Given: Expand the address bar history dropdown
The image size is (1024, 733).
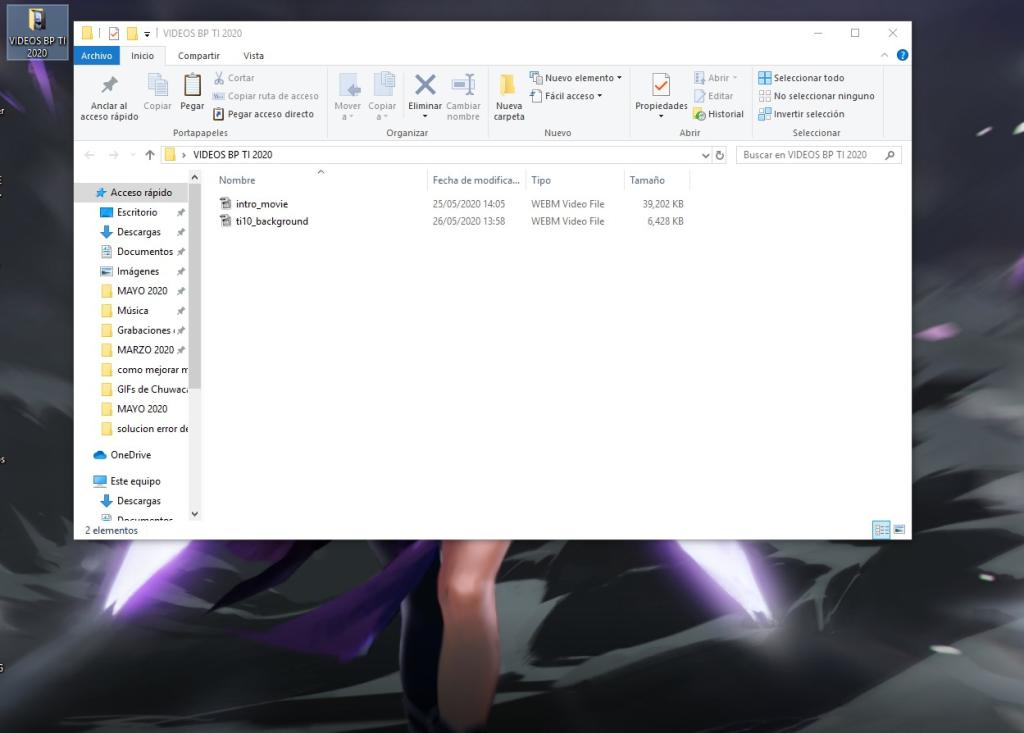Looking at the screenshot, I should (x=705, y=155).
